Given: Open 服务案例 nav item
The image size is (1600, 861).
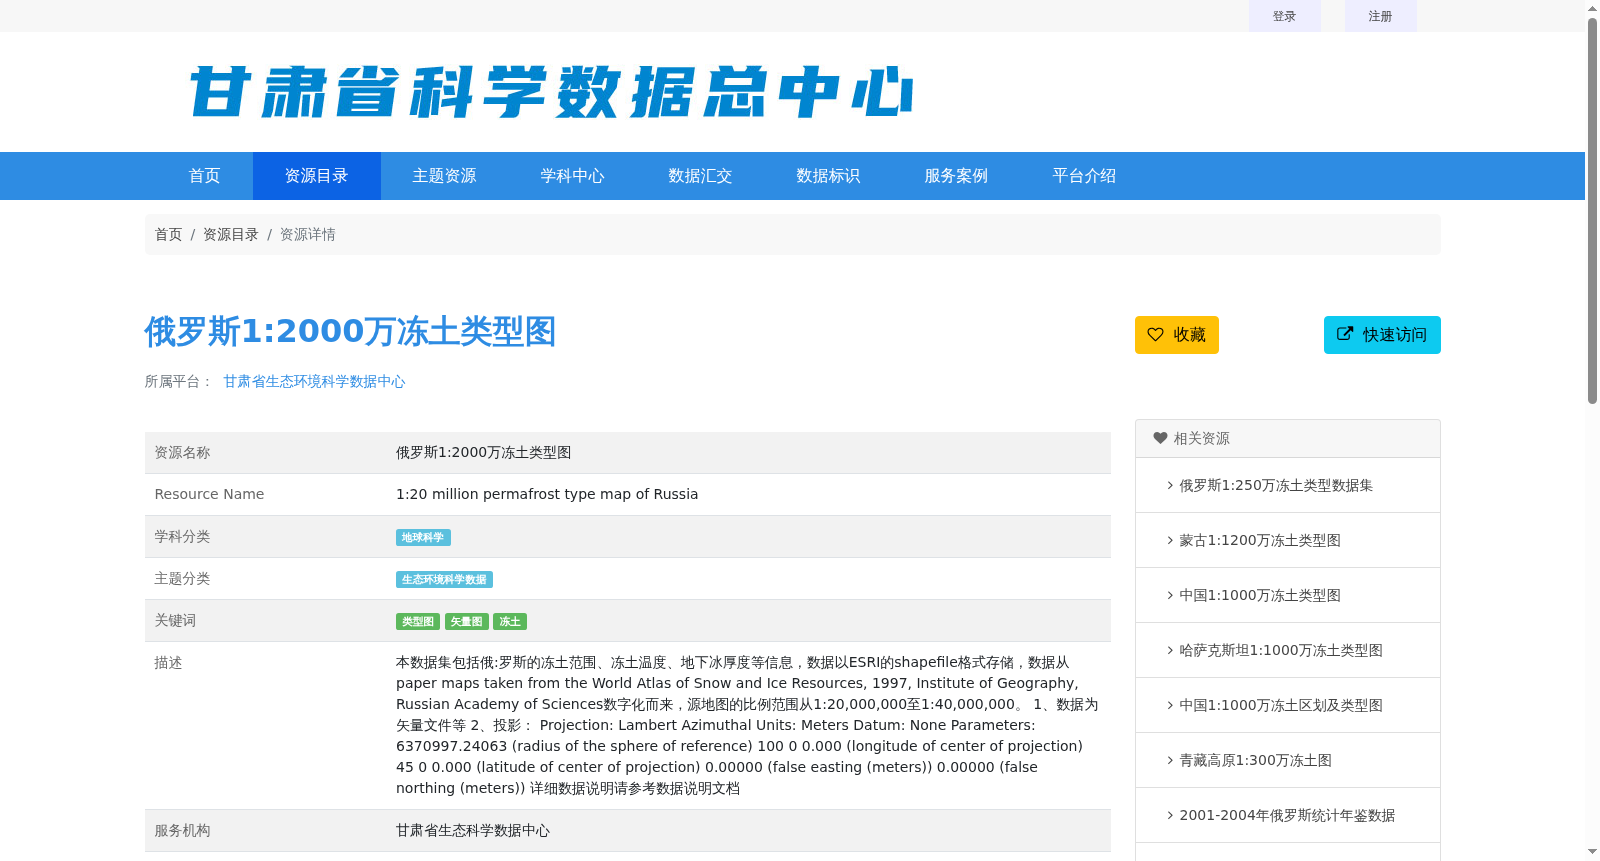Looking at the screenshot, I should [957, 176].
